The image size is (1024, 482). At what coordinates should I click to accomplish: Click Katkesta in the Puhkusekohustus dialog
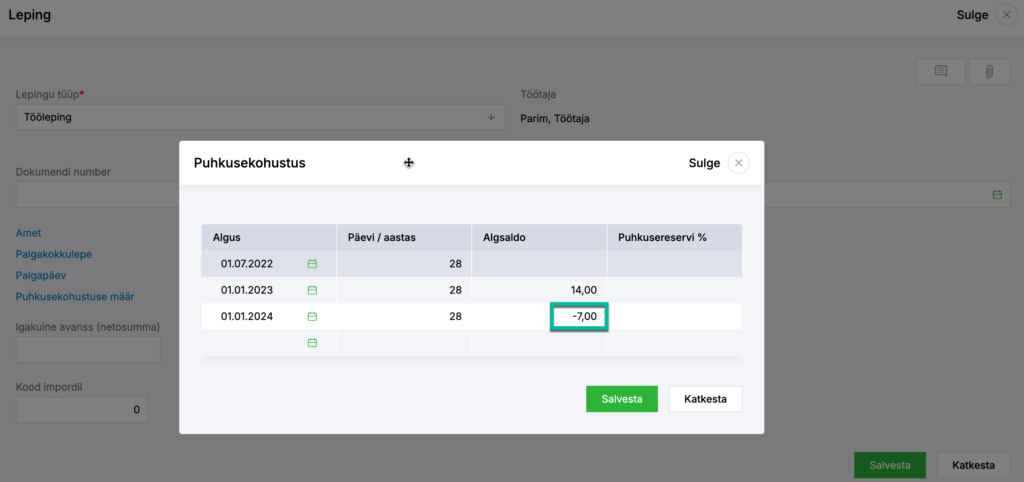(705, 399)
